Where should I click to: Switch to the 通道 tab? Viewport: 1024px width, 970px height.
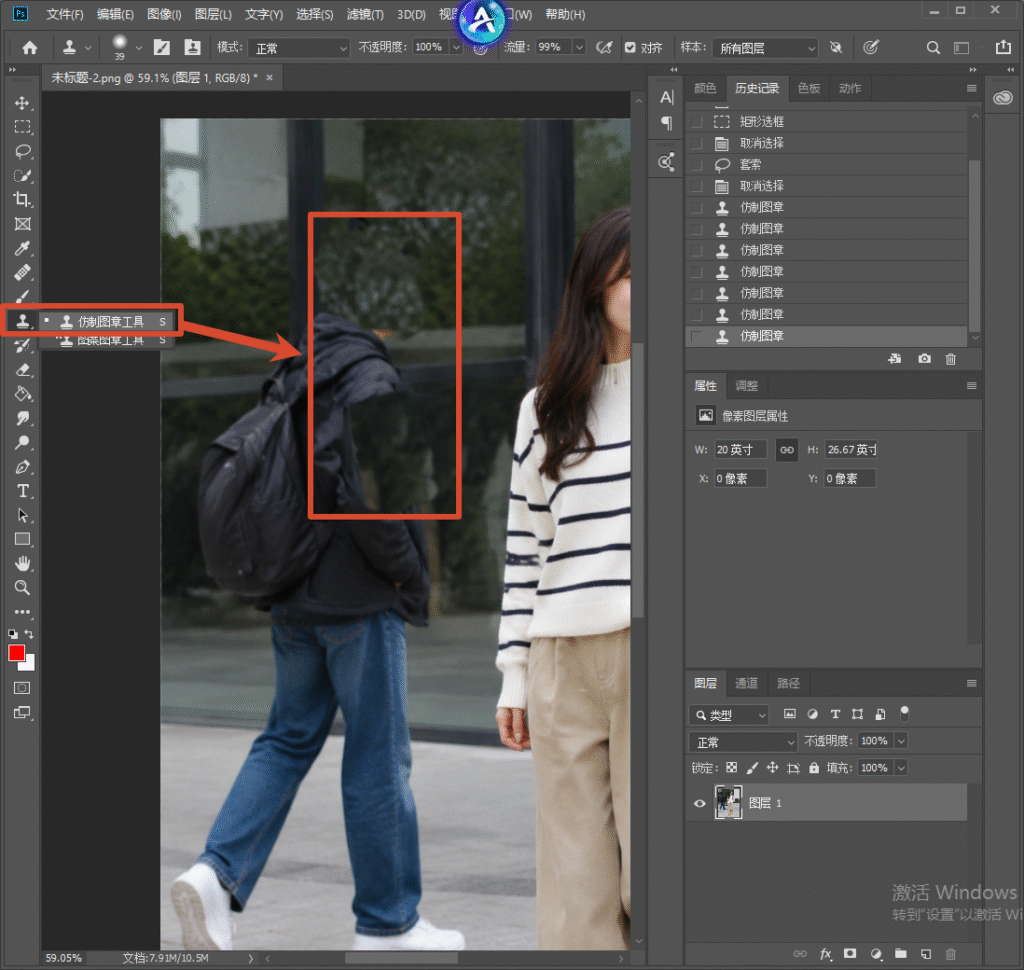point(746,683)
